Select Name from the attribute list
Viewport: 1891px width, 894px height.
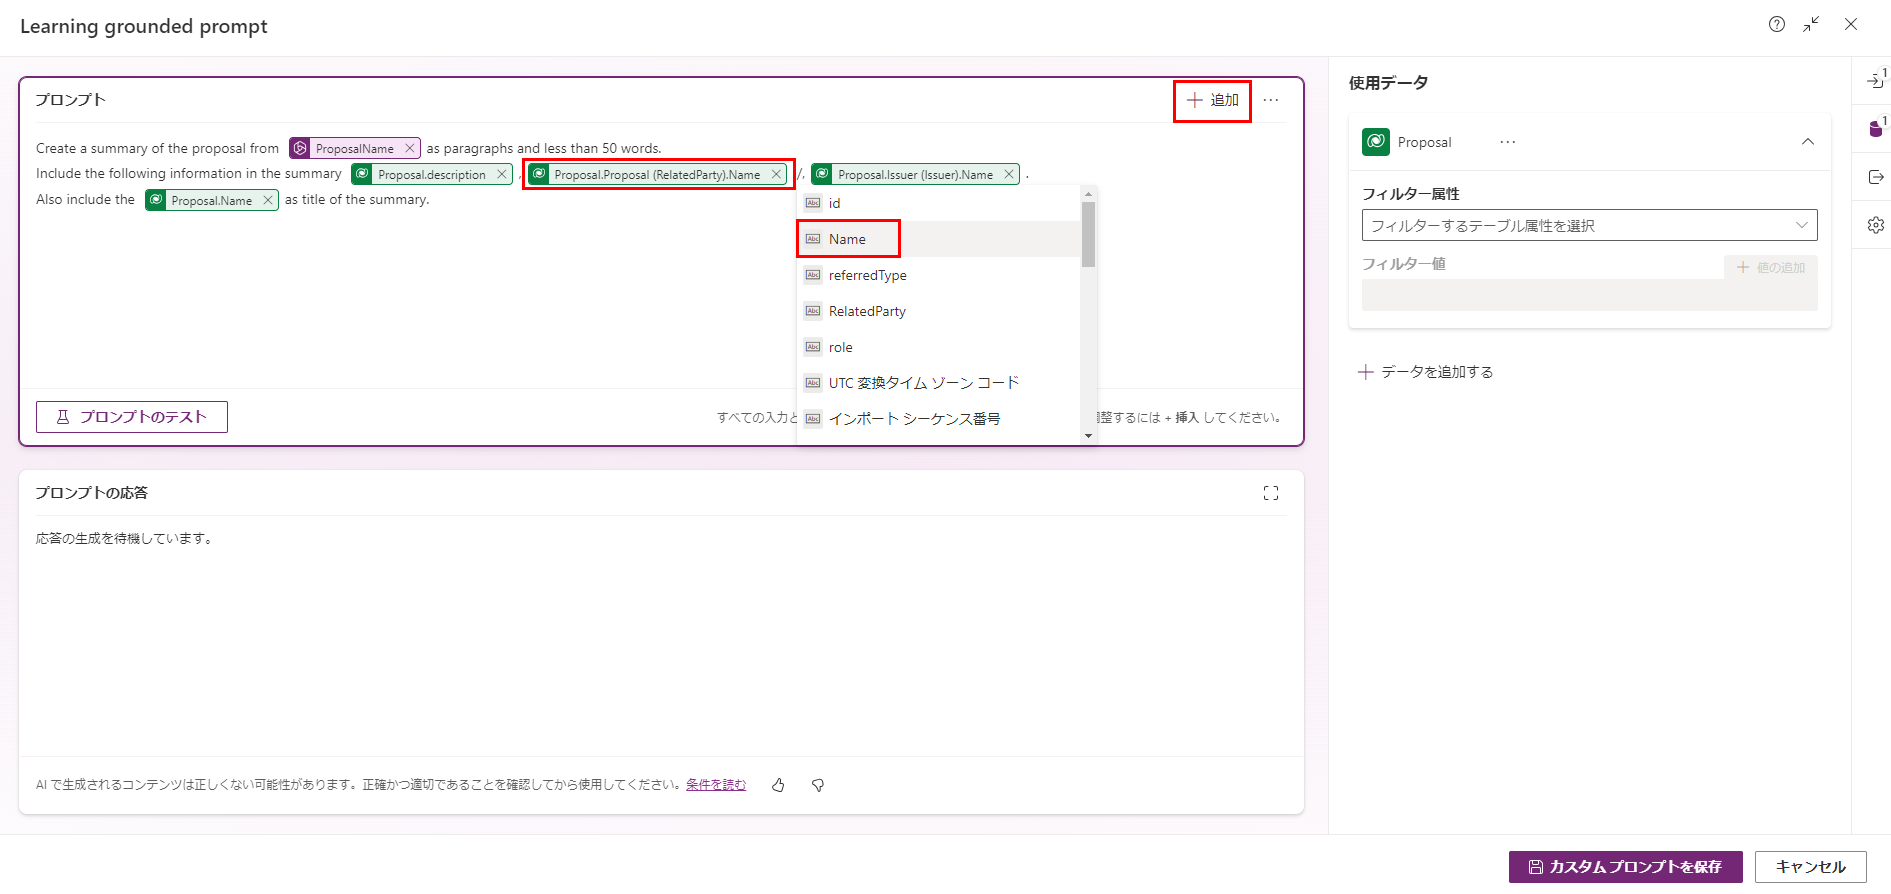tap(939, 239)
